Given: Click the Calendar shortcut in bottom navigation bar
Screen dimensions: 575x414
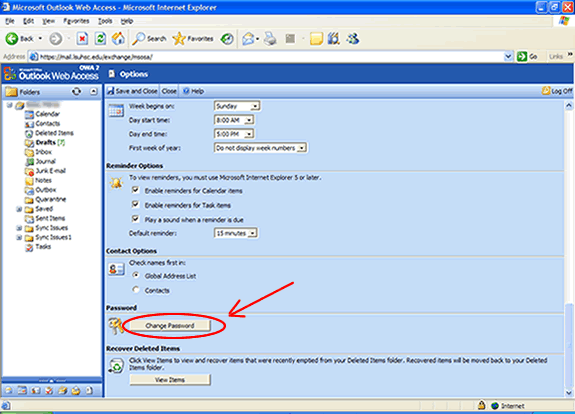Looking at the screenshot, I should pos(22,391).
